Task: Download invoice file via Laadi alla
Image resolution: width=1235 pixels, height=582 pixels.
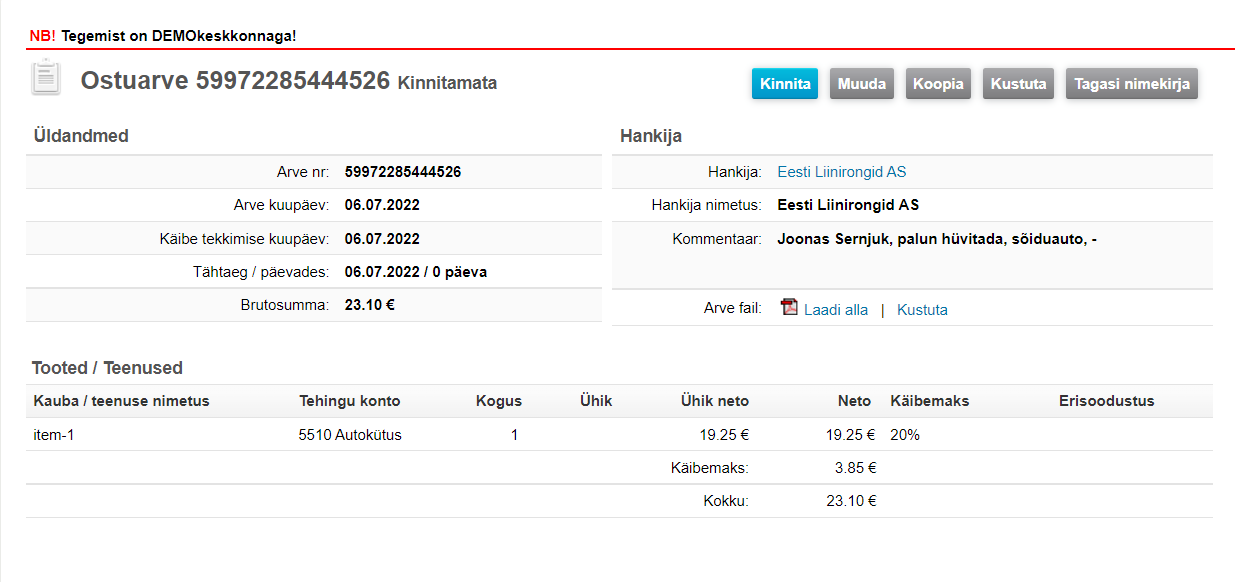Action: (836, 310)
